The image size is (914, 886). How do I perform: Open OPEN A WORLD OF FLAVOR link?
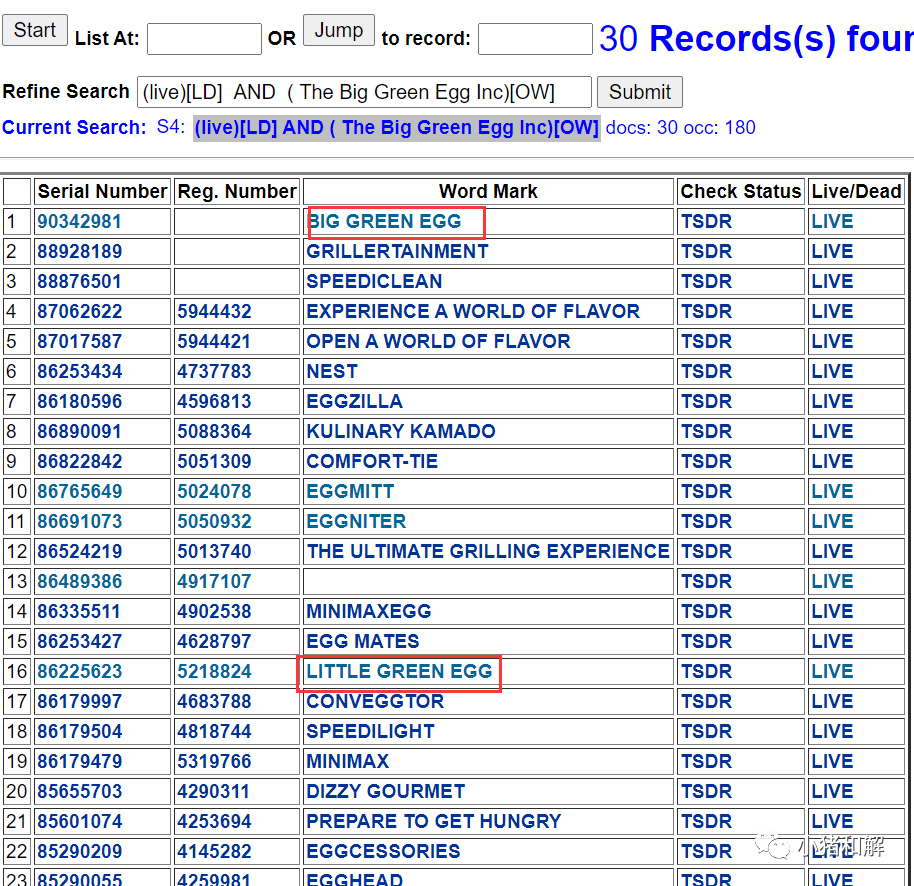438,342
